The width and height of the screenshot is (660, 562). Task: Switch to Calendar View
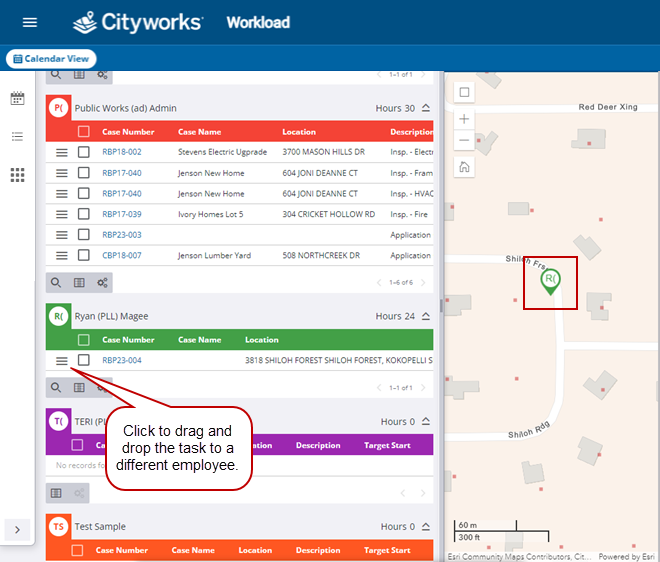coord(50,59)
